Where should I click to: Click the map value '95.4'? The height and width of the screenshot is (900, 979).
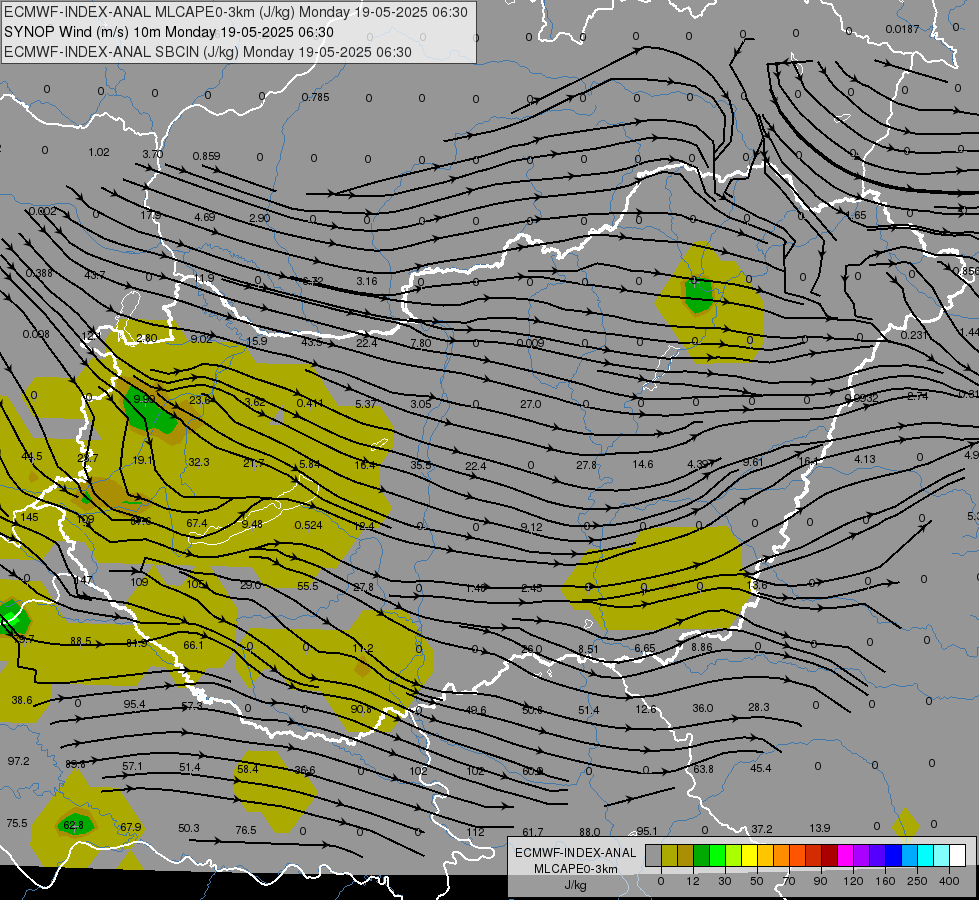[x=134, y=704]
